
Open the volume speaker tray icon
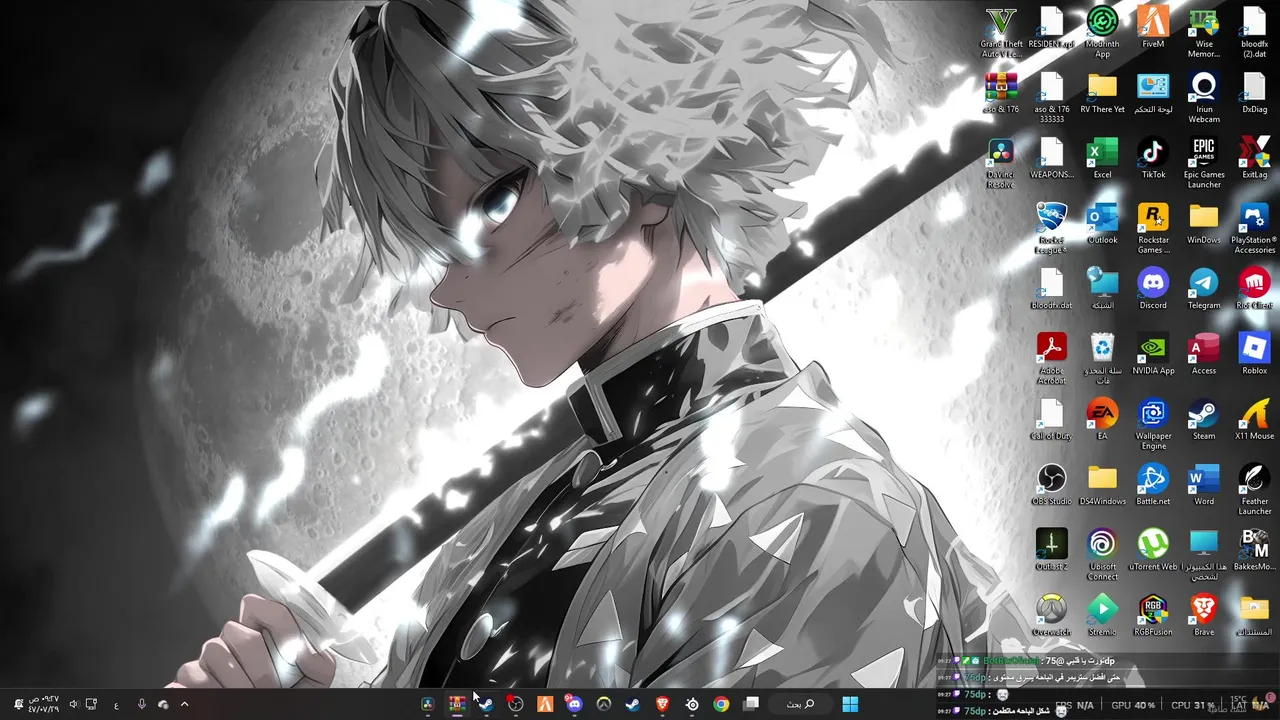click(73, 704)
